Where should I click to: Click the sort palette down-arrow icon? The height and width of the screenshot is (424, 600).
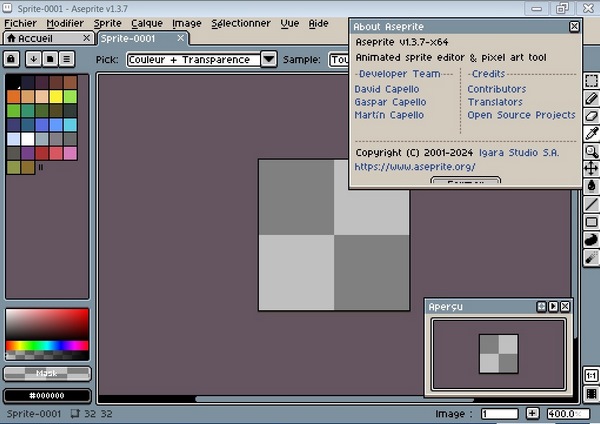coord(33,59)
